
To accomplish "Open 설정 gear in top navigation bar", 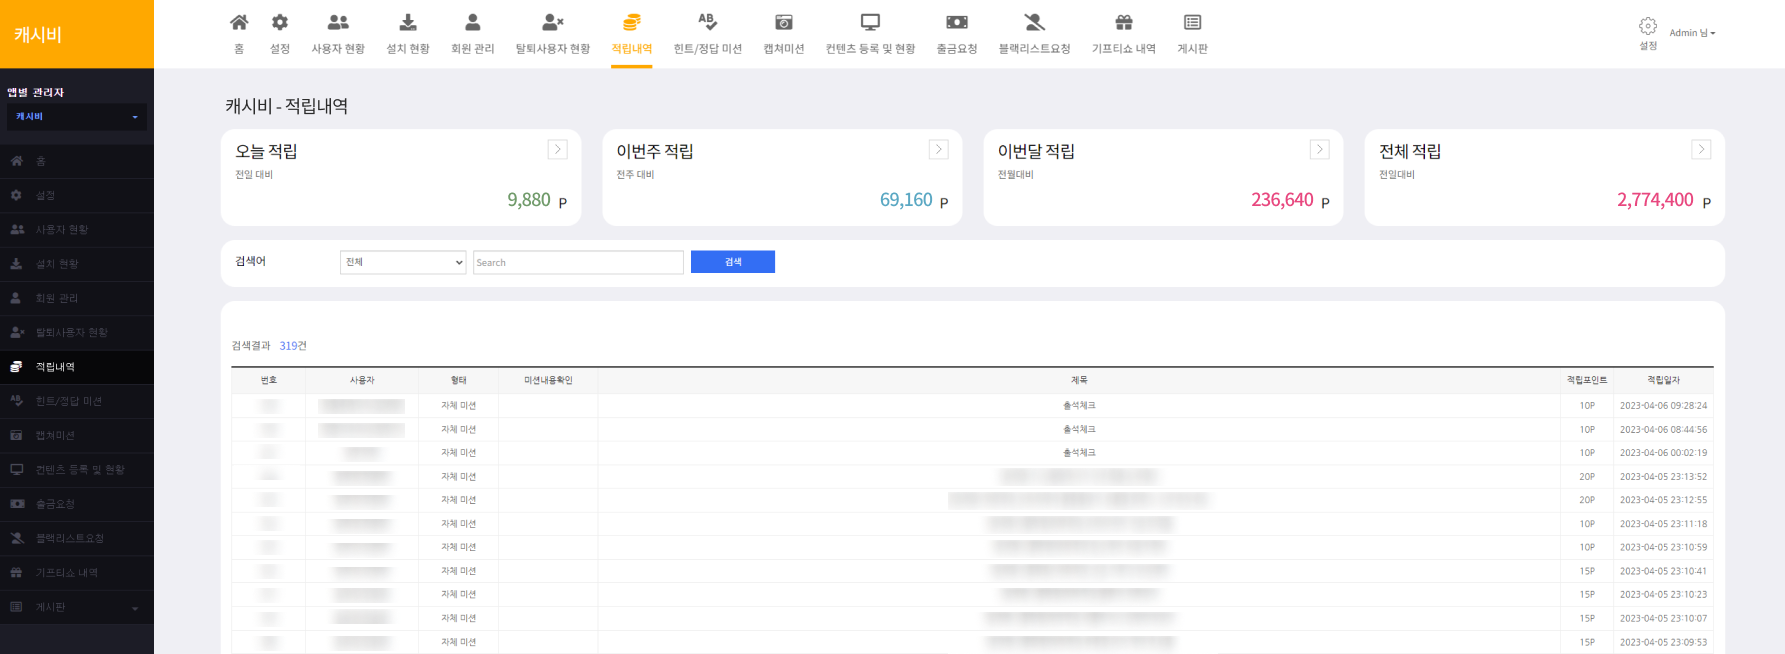I will click(x=280, y=34).
